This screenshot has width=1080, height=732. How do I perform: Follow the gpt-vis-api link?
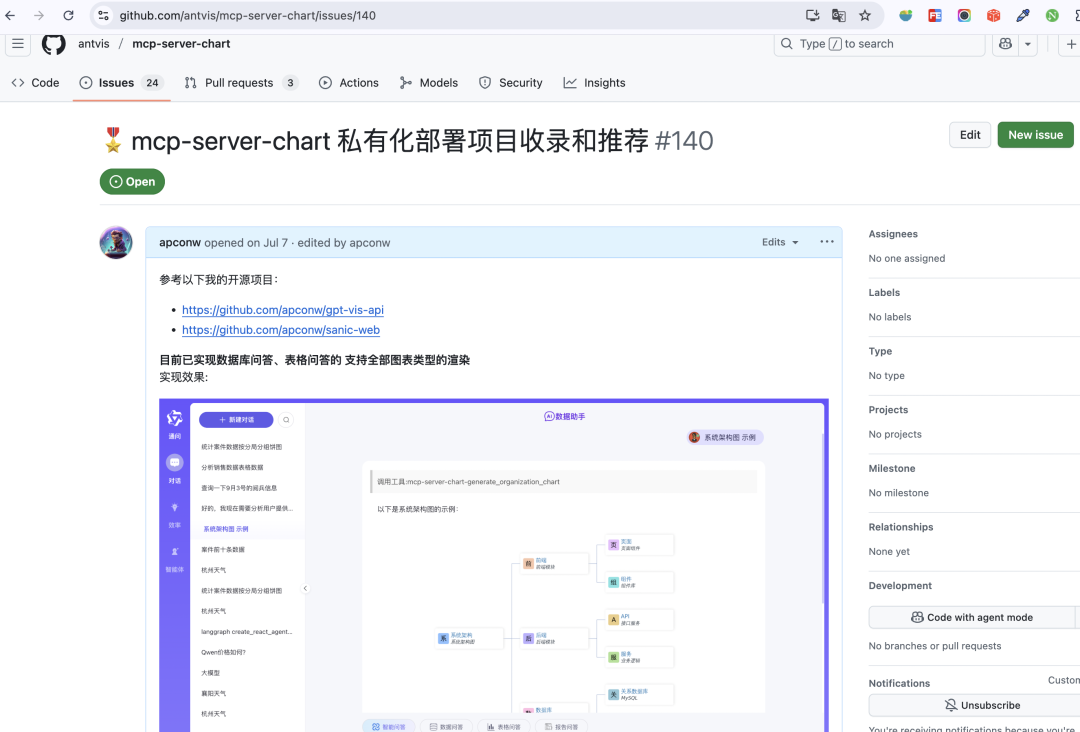[283, 310]
